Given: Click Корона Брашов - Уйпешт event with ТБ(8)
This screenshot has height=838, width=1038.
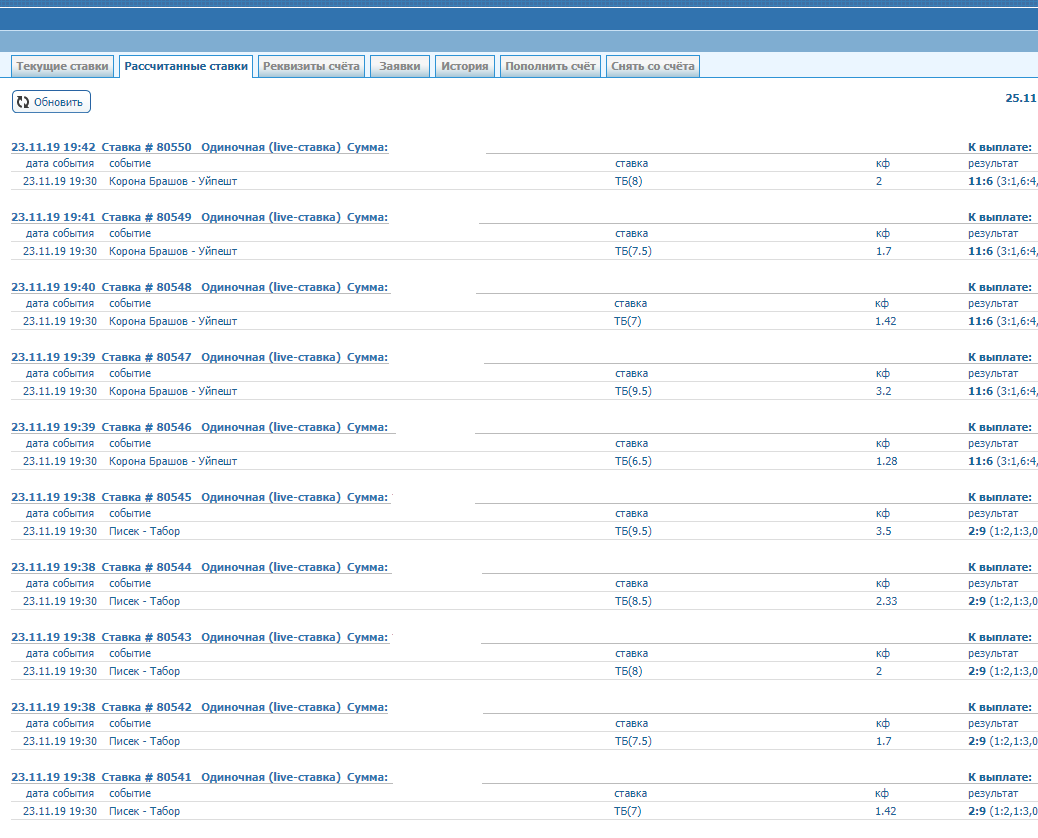Looking at the screenshot, I should click(173, 181).
